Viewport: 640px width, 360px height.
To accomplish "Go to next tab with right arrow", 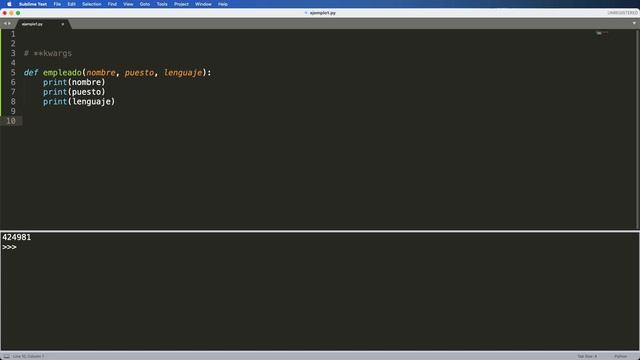I will point(9,24).
